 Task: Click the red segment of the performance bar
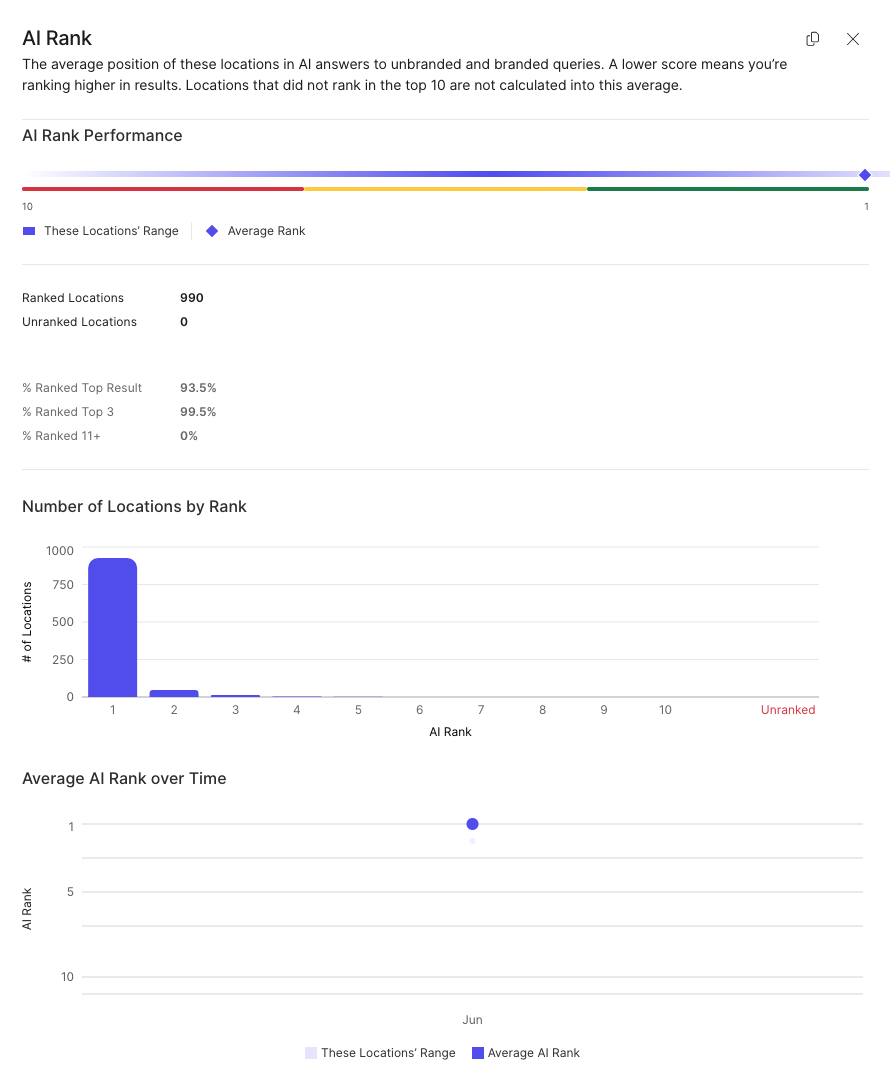pos(163,188)
